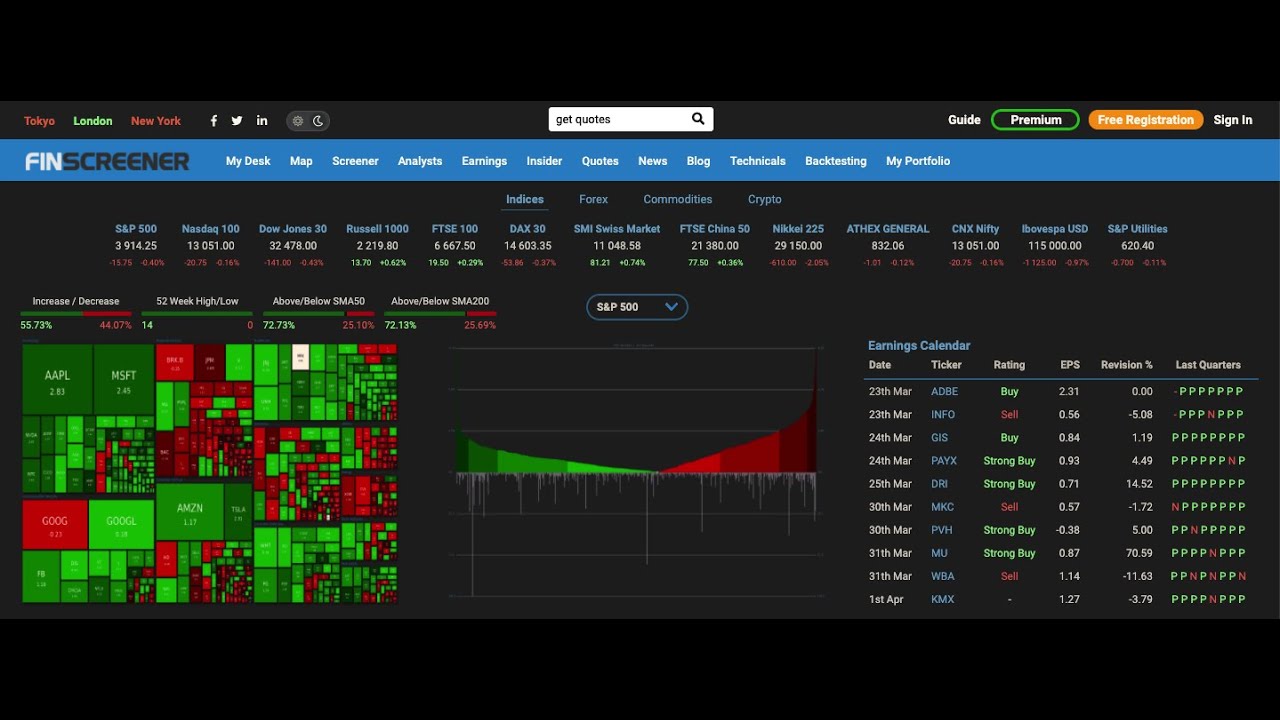Click the 52 Week High/Low bar
Viewport: 1280px width, 720px height.
click(x=197, y=313)
